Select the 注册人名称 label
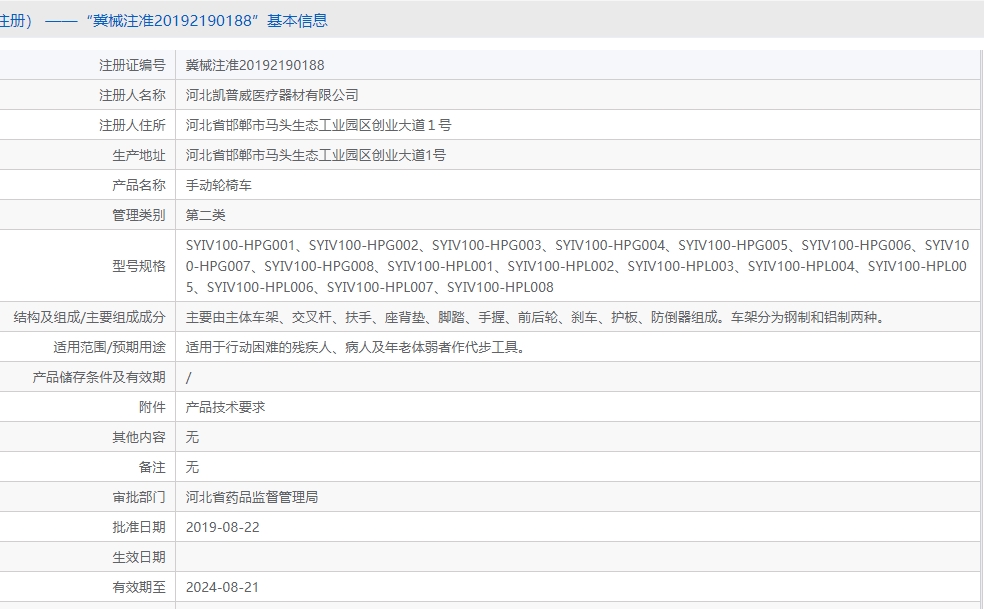 132,95
